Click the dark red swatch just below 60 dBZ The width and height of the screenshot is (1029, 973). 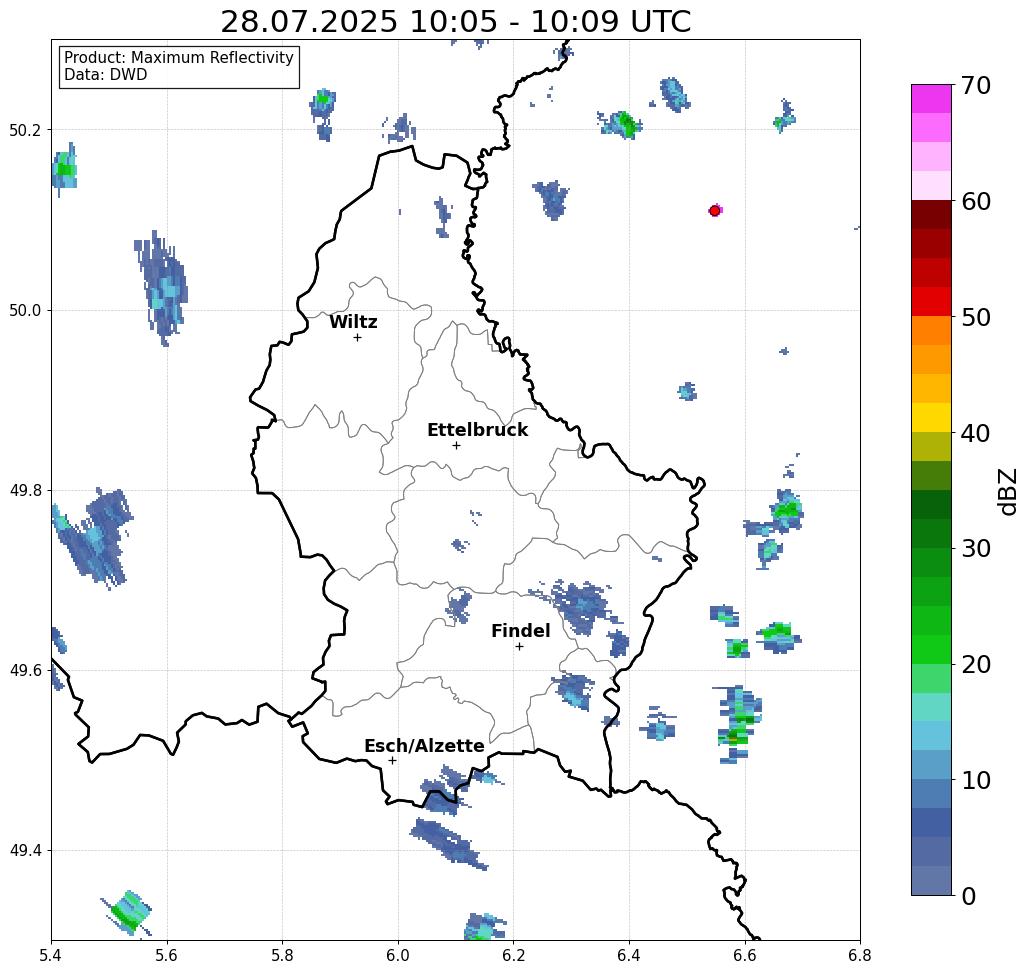pyautogui.click(x=931, y=215)
